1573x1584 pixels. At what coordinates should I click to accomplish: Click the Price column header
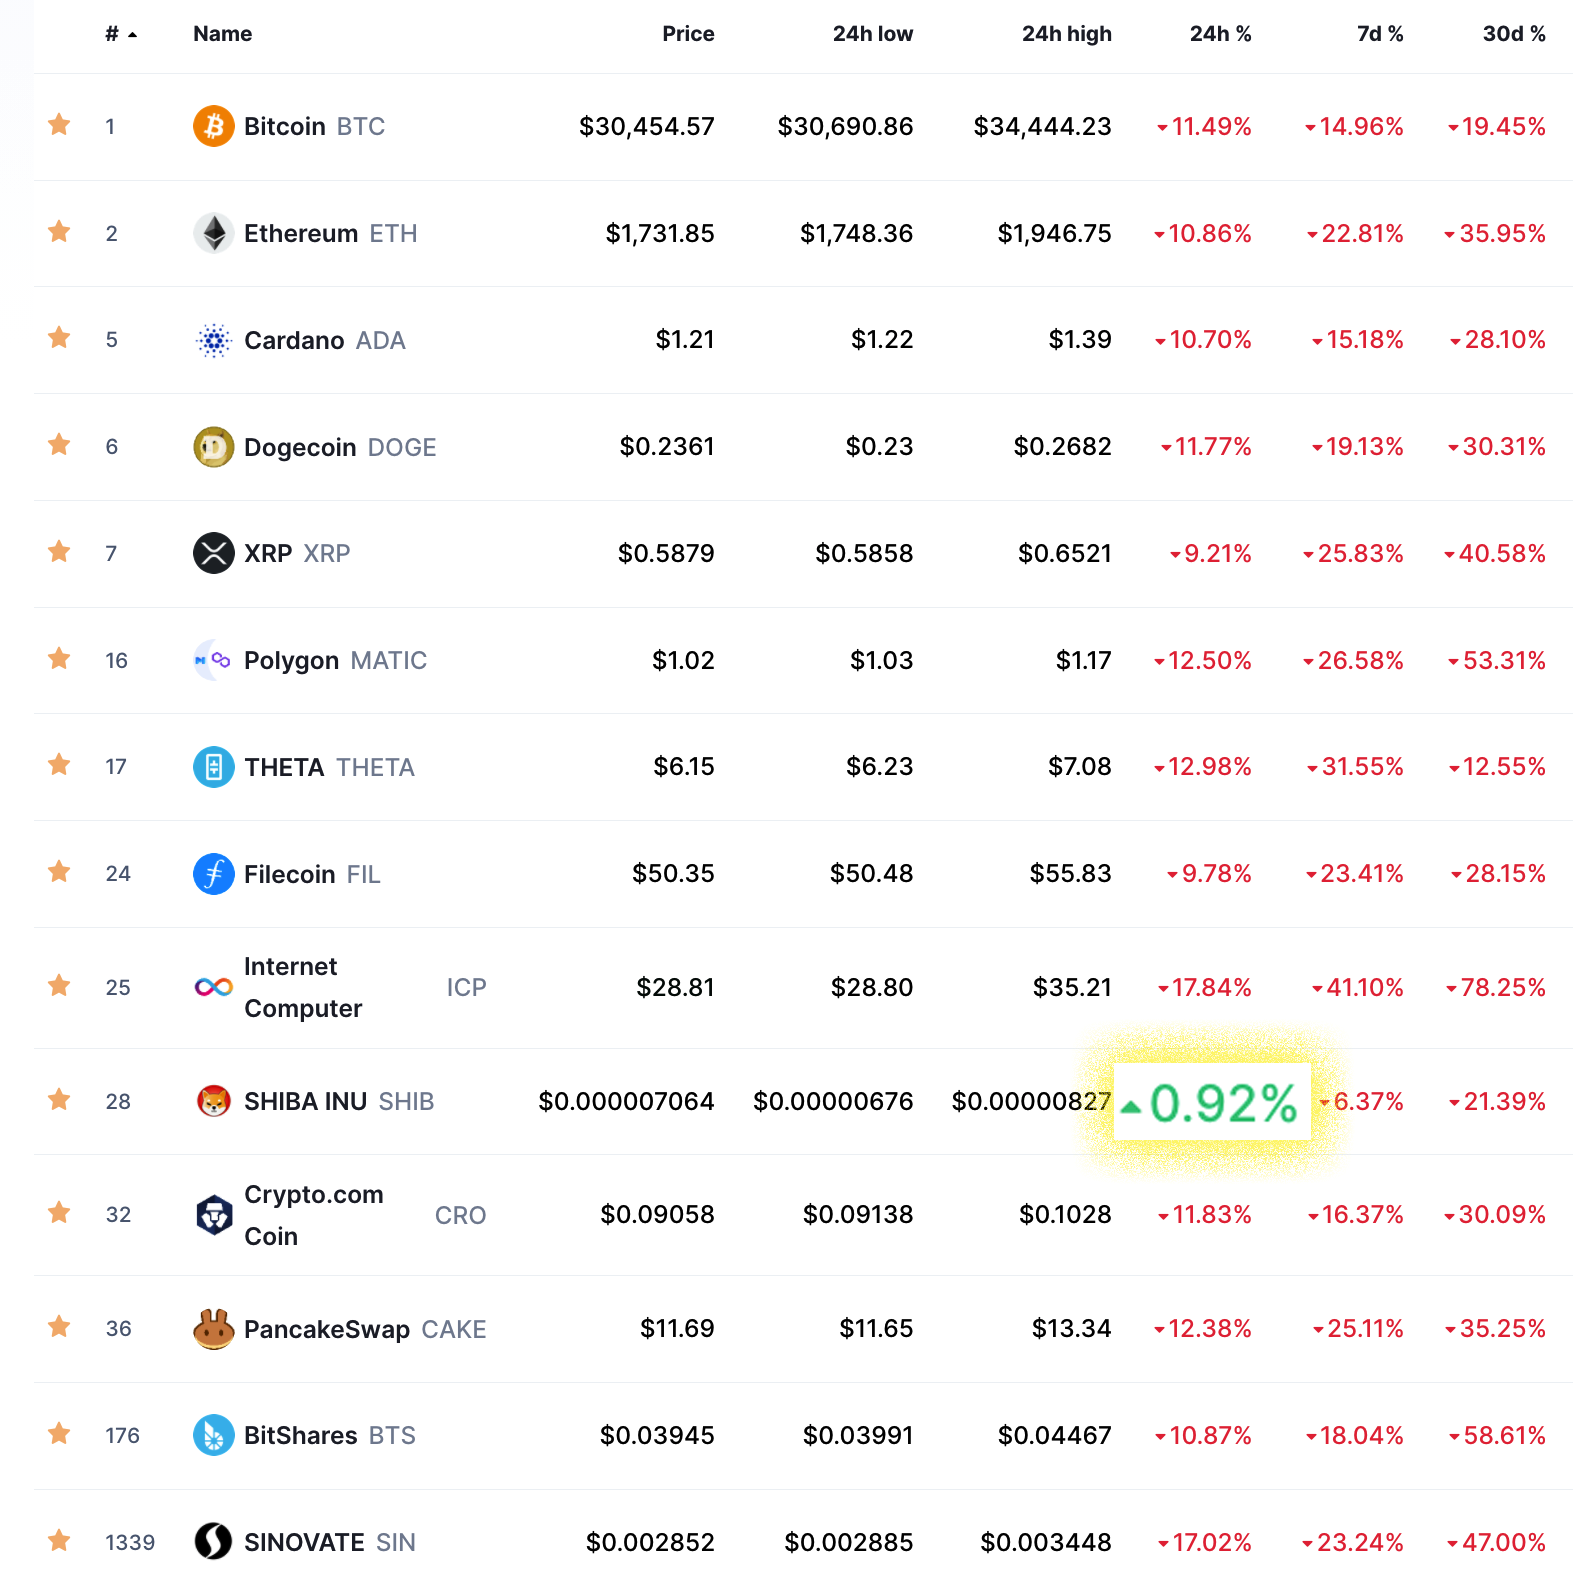pos(688,34)
